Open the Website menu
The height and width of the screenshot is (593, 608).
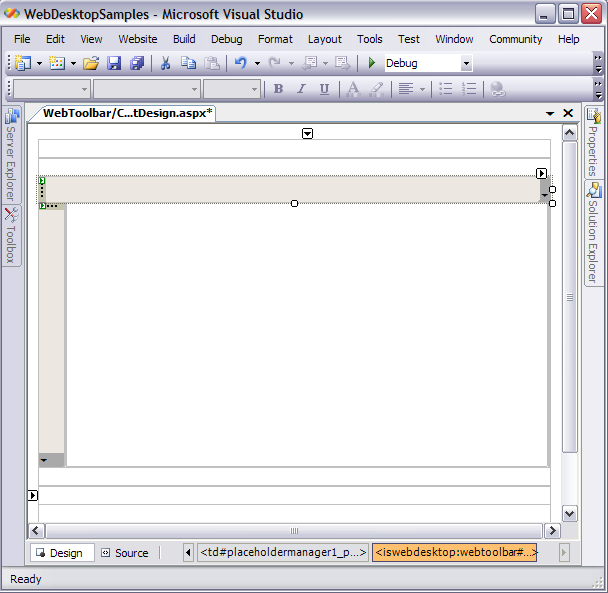137,39
